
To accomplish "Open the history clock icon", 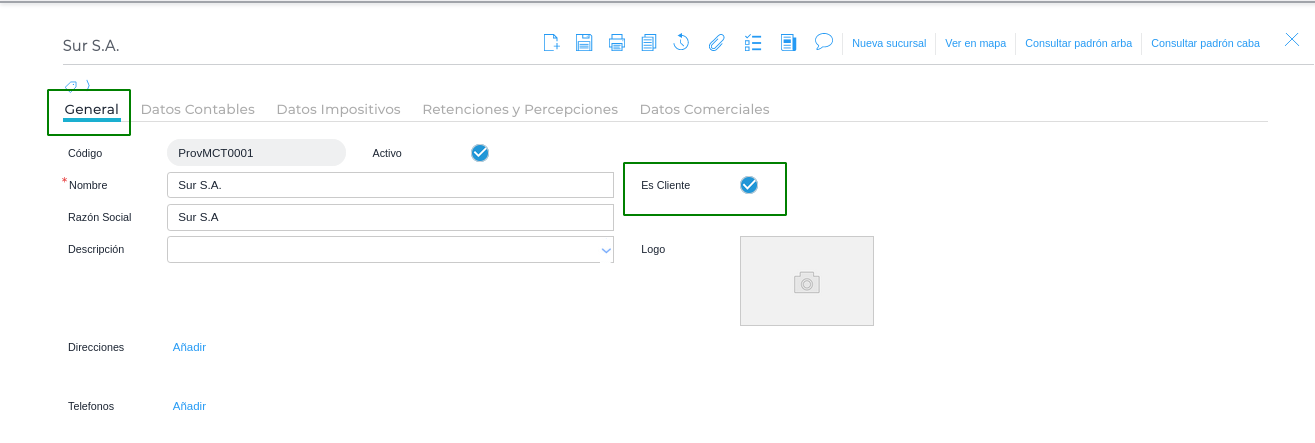I will [681, 42].
